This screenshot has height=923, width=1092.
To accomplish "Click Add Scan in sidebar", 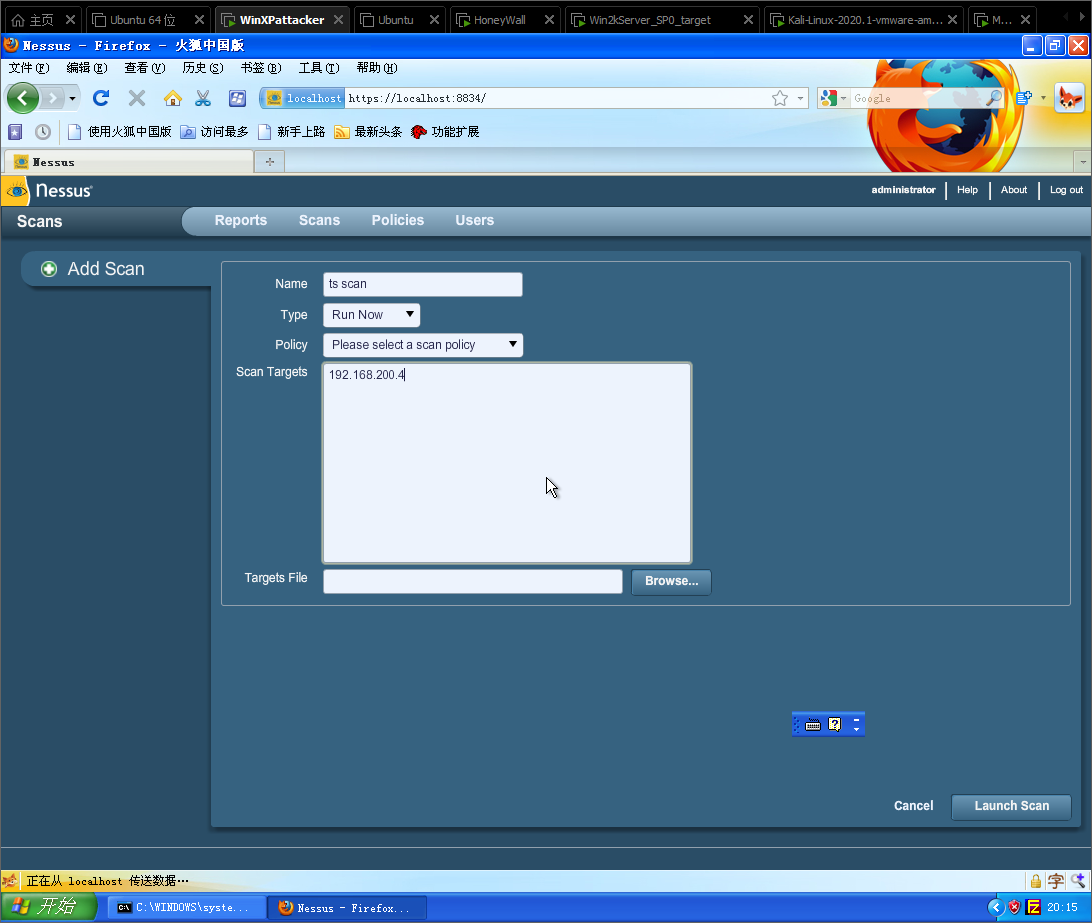I will click(x=106, y=269).
